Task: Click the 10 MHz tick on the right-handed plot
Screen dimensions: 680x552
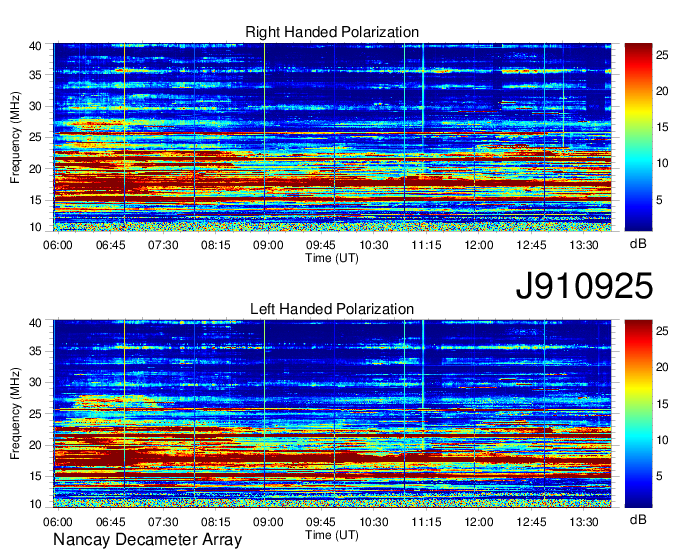Action: (35, 227)
